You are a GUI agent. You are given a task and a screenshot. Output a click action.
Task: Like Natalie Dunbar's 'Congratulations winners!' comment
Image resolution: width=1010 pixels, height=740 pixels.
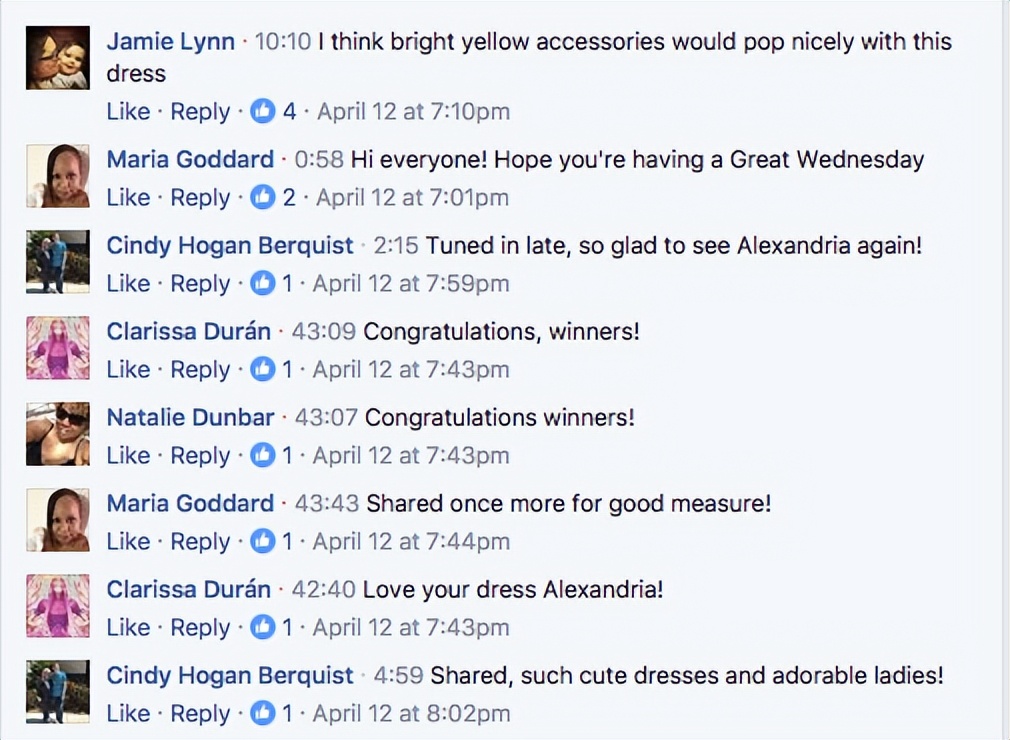(128, 455)
